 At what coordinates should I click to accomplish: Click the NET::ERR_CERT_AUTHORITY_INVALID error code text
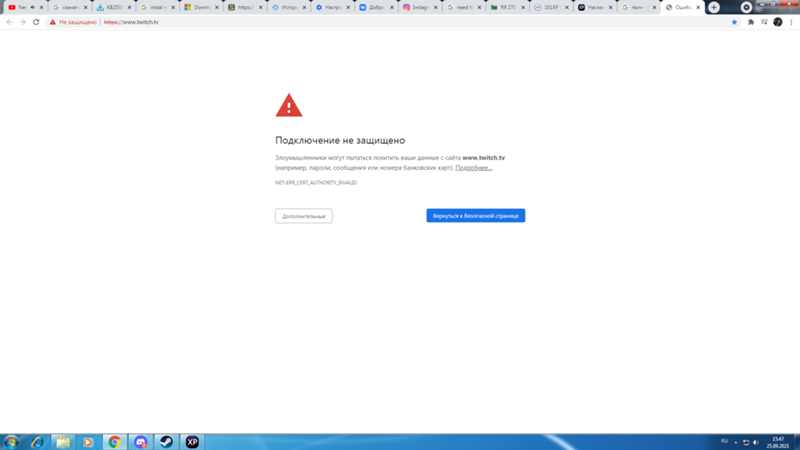(316, 182)
